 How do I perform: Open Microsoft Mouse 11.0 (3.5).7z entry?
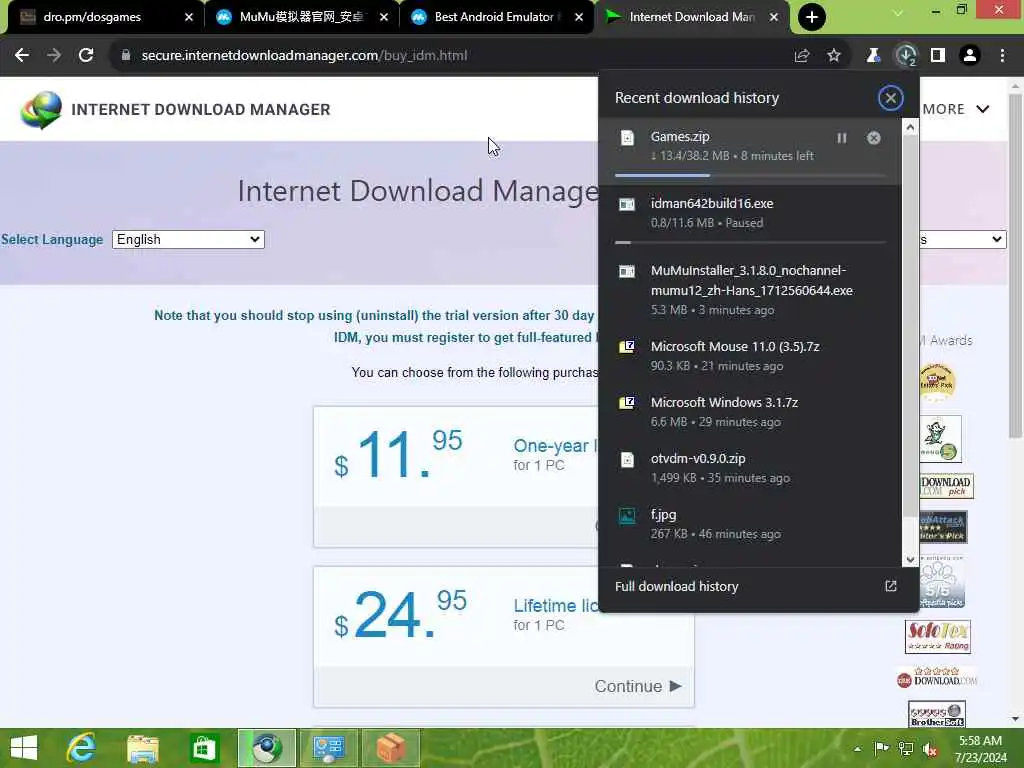(x=750, y=356)
